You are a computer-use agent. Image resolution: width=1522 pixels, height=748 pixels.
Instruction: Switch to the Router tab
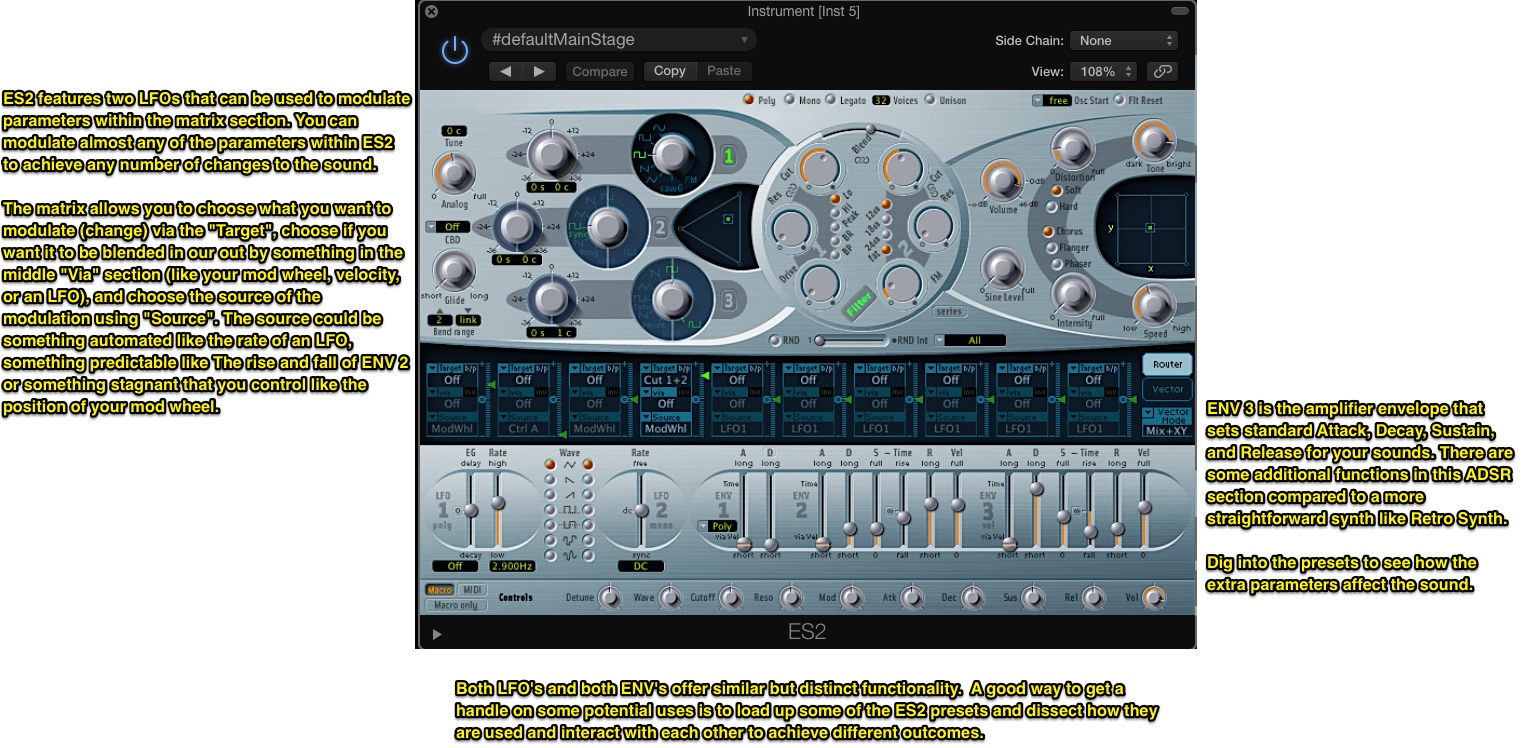(x=1166, y=364)
